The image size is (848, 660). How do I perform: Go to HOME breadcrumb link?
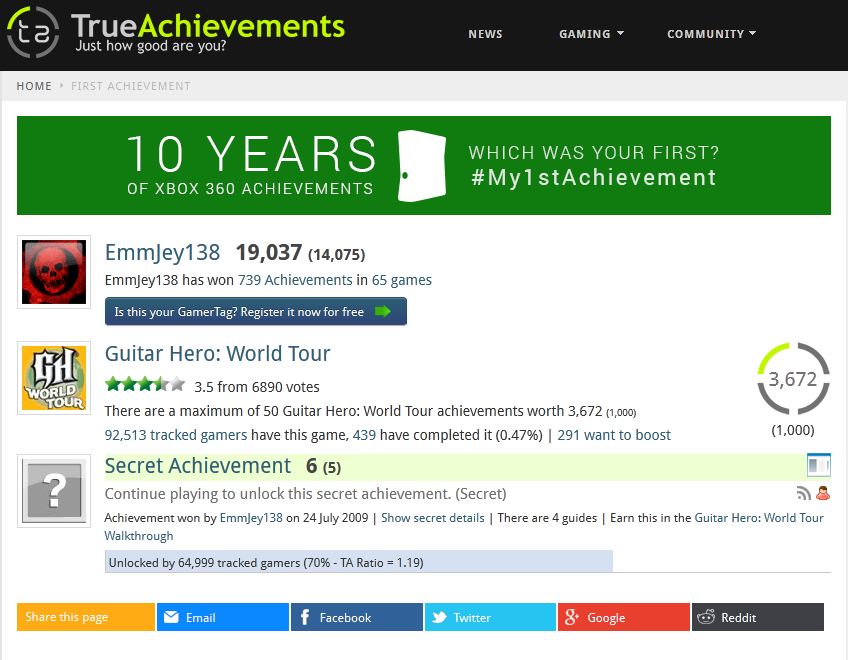[x=34, y=86]
